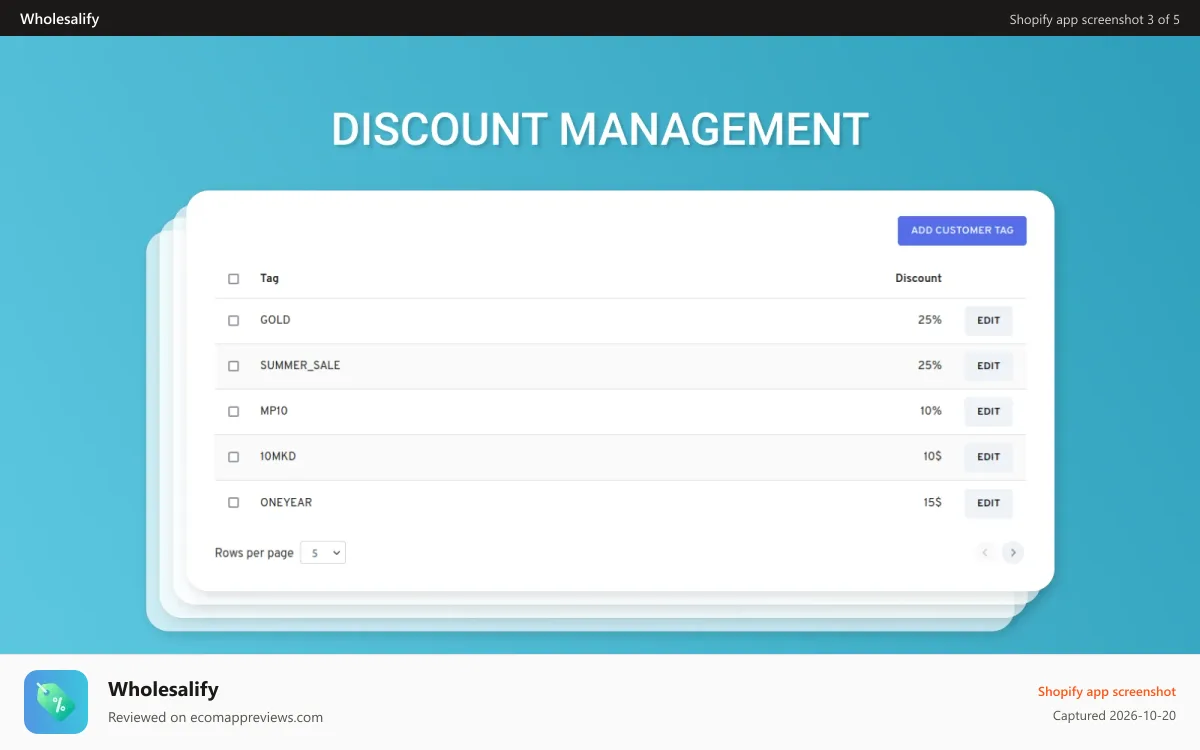
Task: Edit the SUMMER_SALE tag discount
Action: click(x=989, y=366)
